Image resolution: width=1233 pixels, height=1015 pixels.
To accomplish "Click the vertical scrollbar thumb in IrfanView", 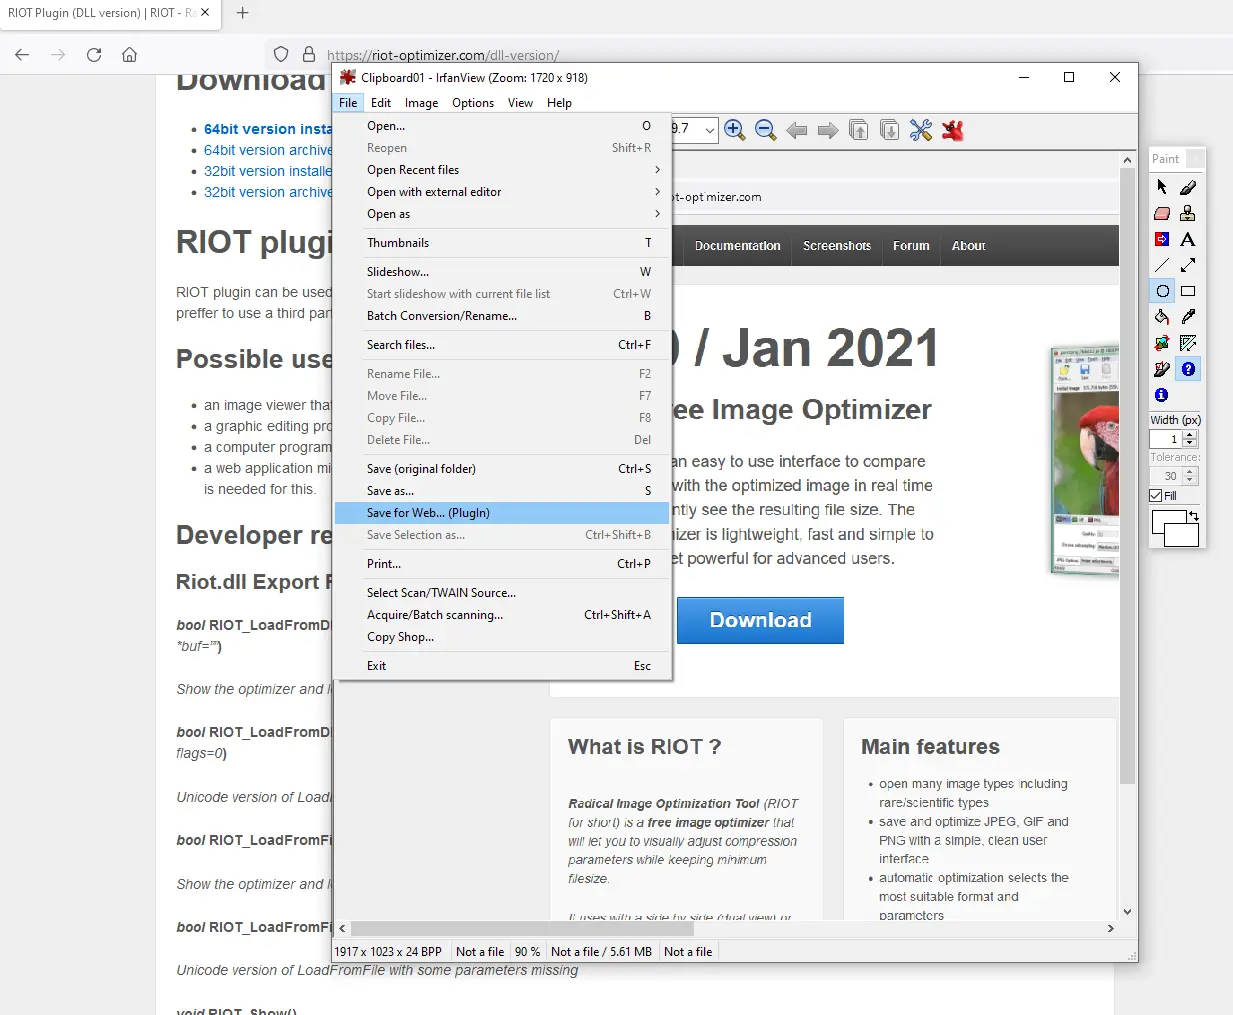I will 1128,476.
